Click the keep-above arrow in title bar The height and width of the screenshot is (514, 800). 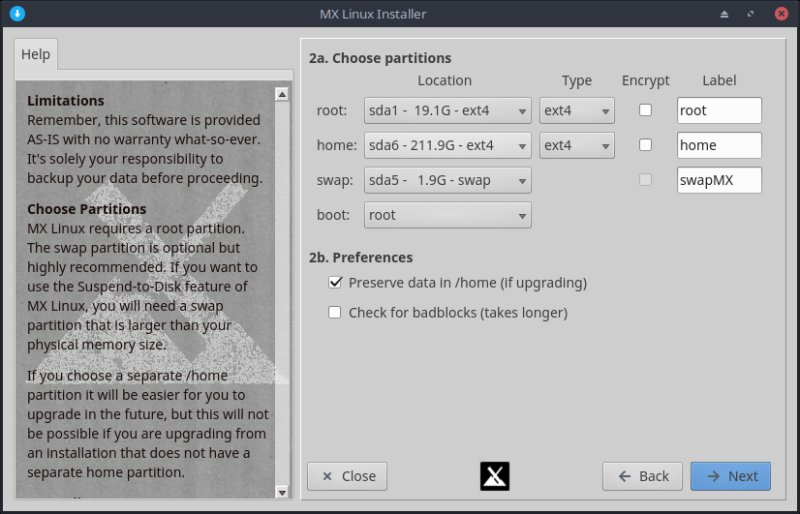click(725, 14)
